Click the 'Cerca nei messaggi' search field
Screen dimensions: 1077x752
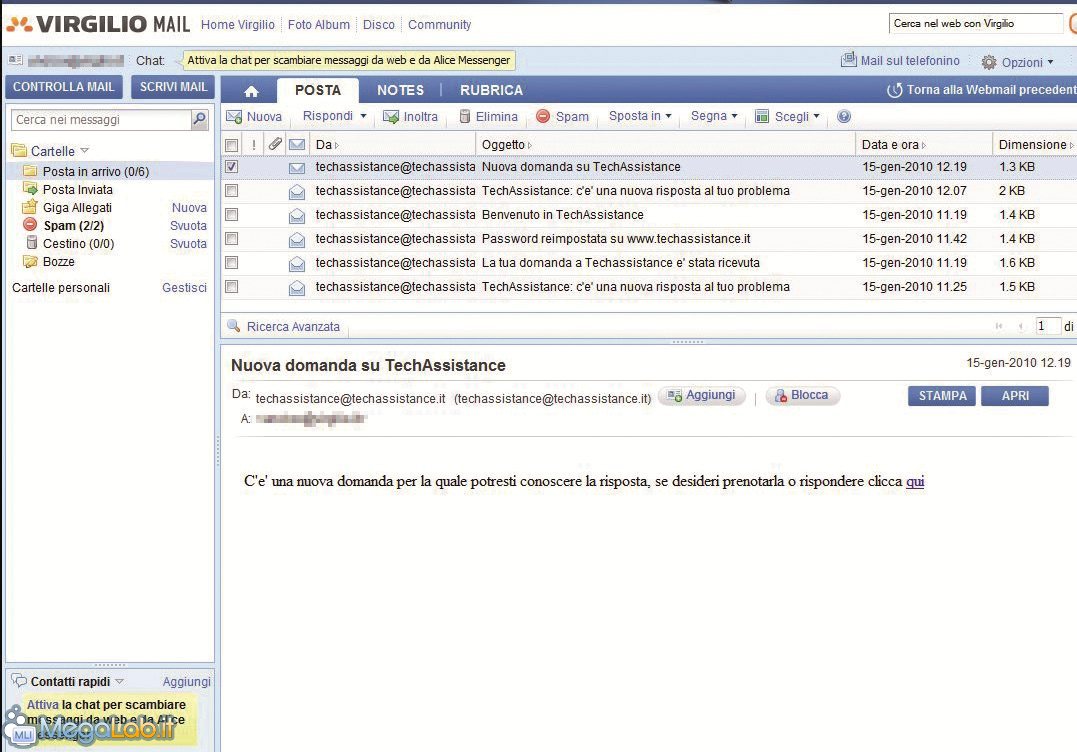point(102,119)
